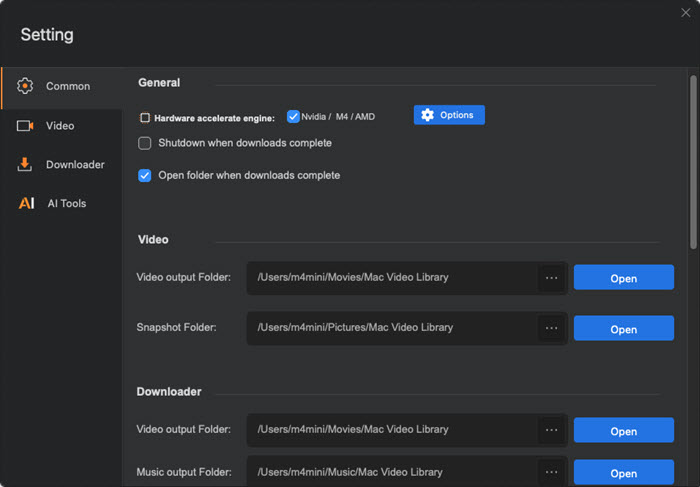700x487 pixels.
Task: Click the Downloader section heading in the settings pane
Action: [169, 391]
